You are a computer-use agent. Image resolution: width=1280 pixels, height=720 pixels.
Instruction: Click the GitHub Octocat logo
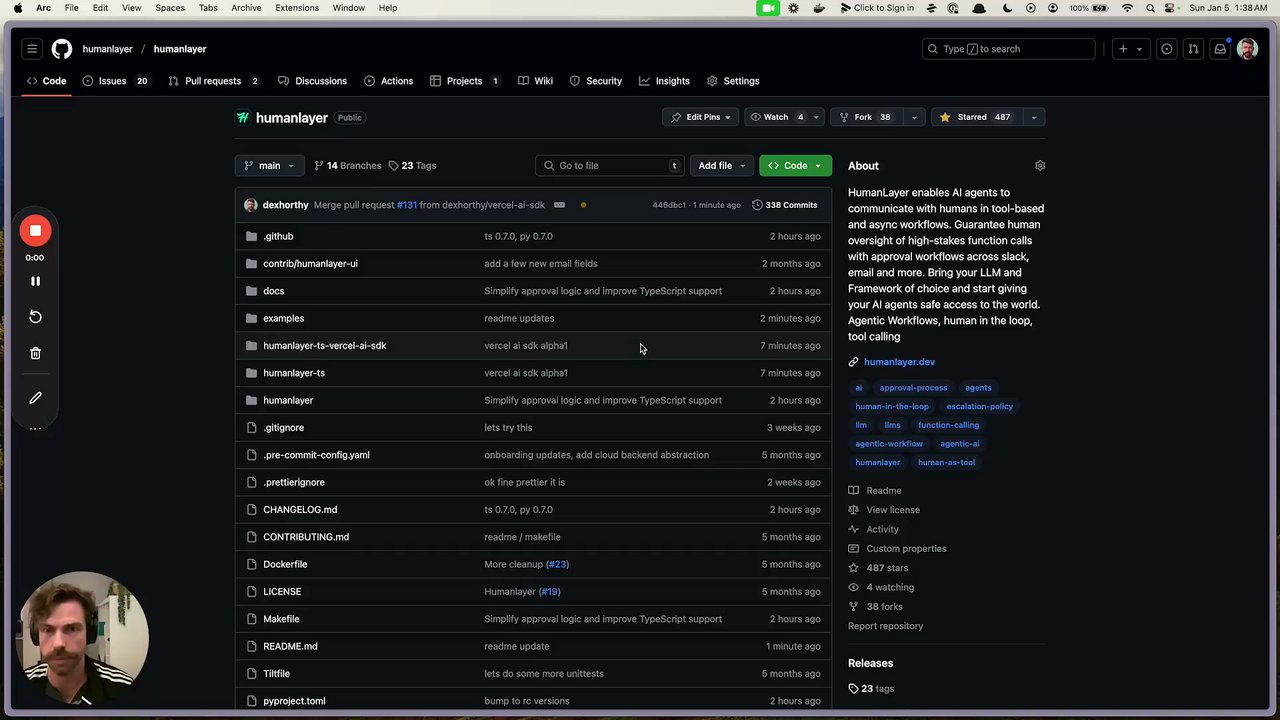coord(62,49)
